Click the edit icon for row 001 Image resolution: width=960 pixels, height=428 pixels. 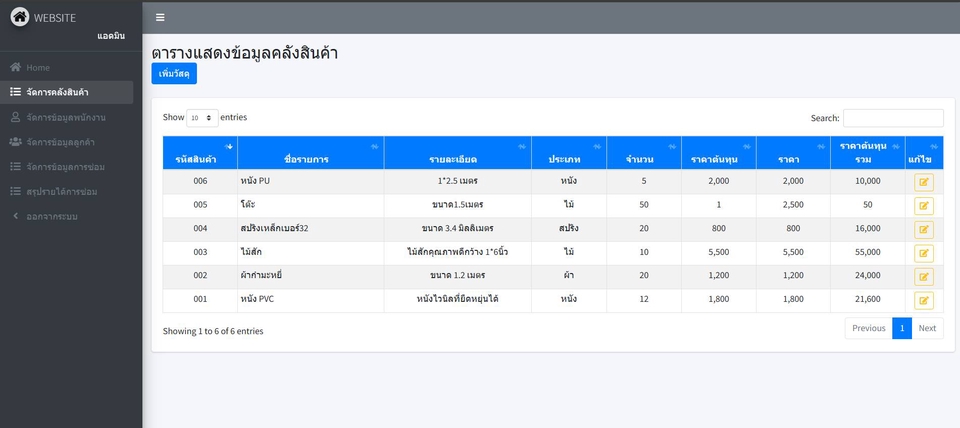point(924,301)
